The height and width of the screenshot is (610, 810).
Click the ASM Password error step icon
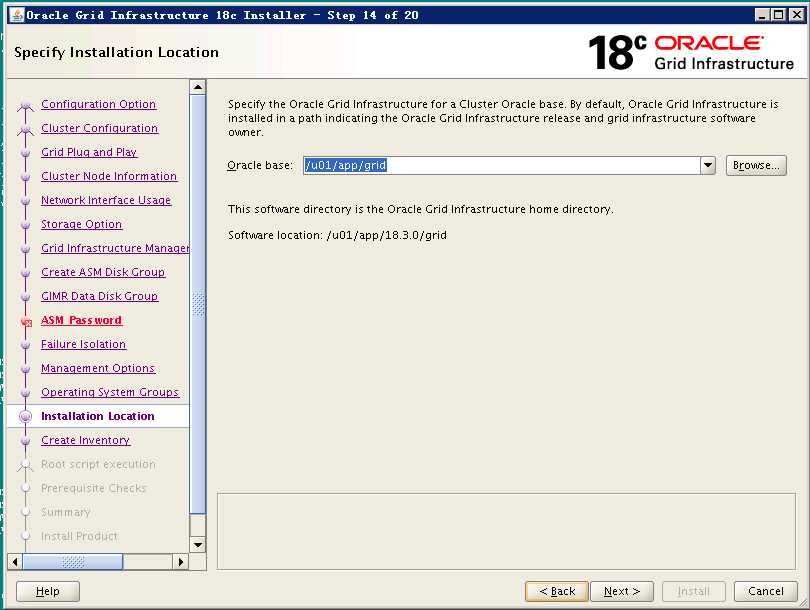coord(26,322)
